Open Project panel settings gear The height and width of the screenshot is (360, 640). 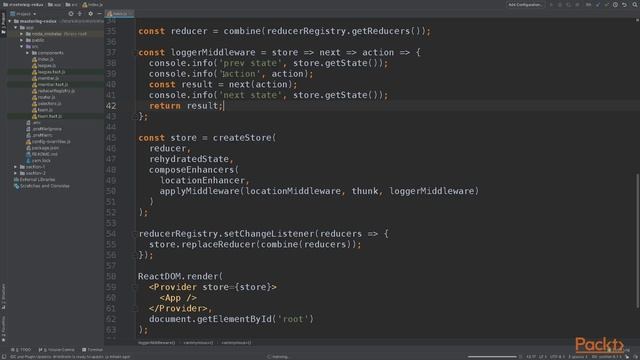[91, 13]
